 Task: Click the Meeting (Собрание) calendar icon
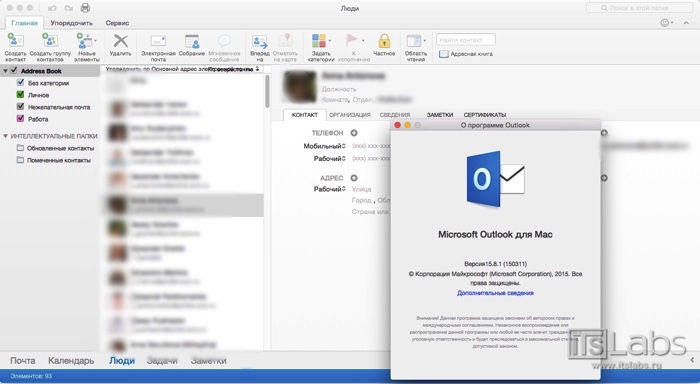click(192, 41)
